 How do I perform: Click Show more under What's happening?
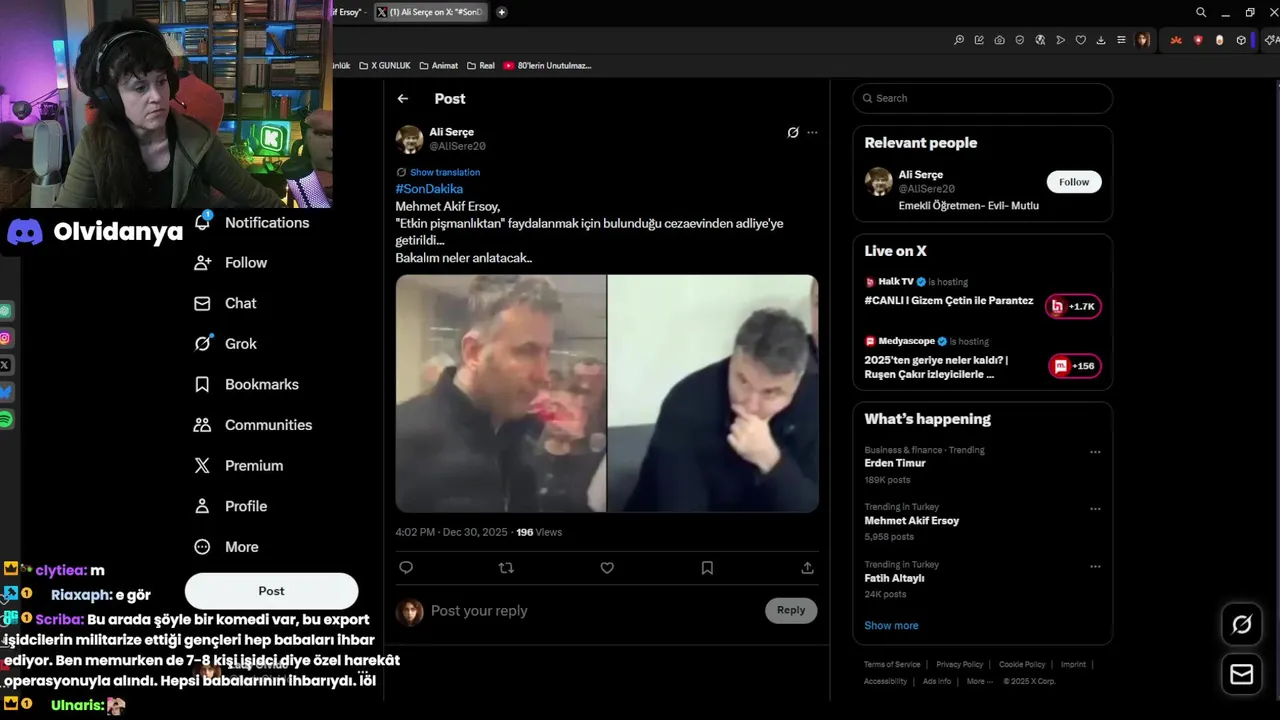(x=891, y=625)
